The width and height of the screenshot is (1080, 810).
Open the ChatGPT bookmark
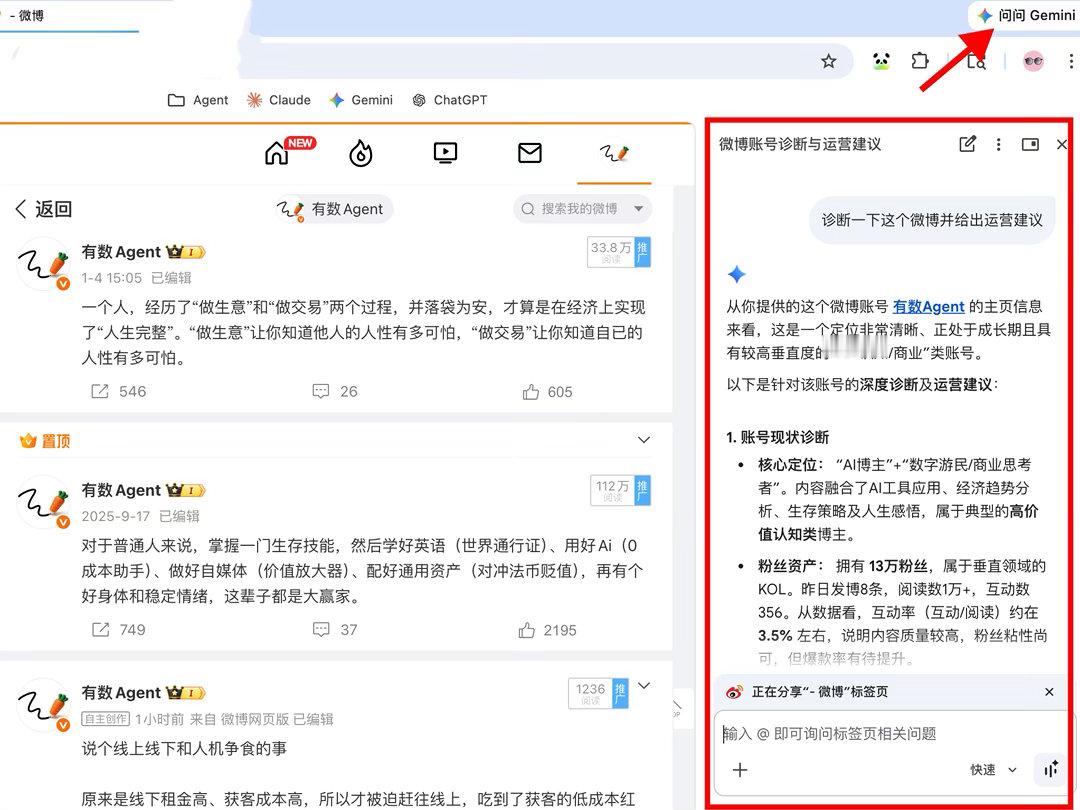(x=450, y=100)
